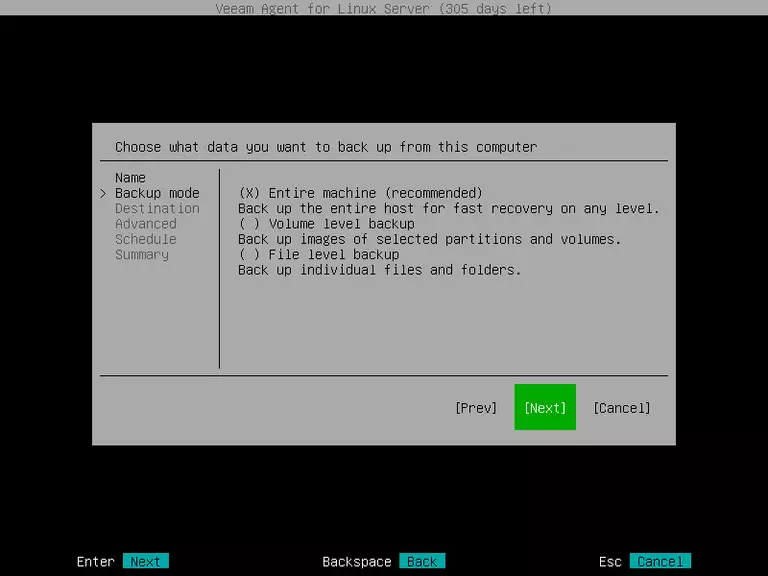This screenshot has width=768, height=576.
Task: Click the Entire machine description text
Action: pos(448,209)
